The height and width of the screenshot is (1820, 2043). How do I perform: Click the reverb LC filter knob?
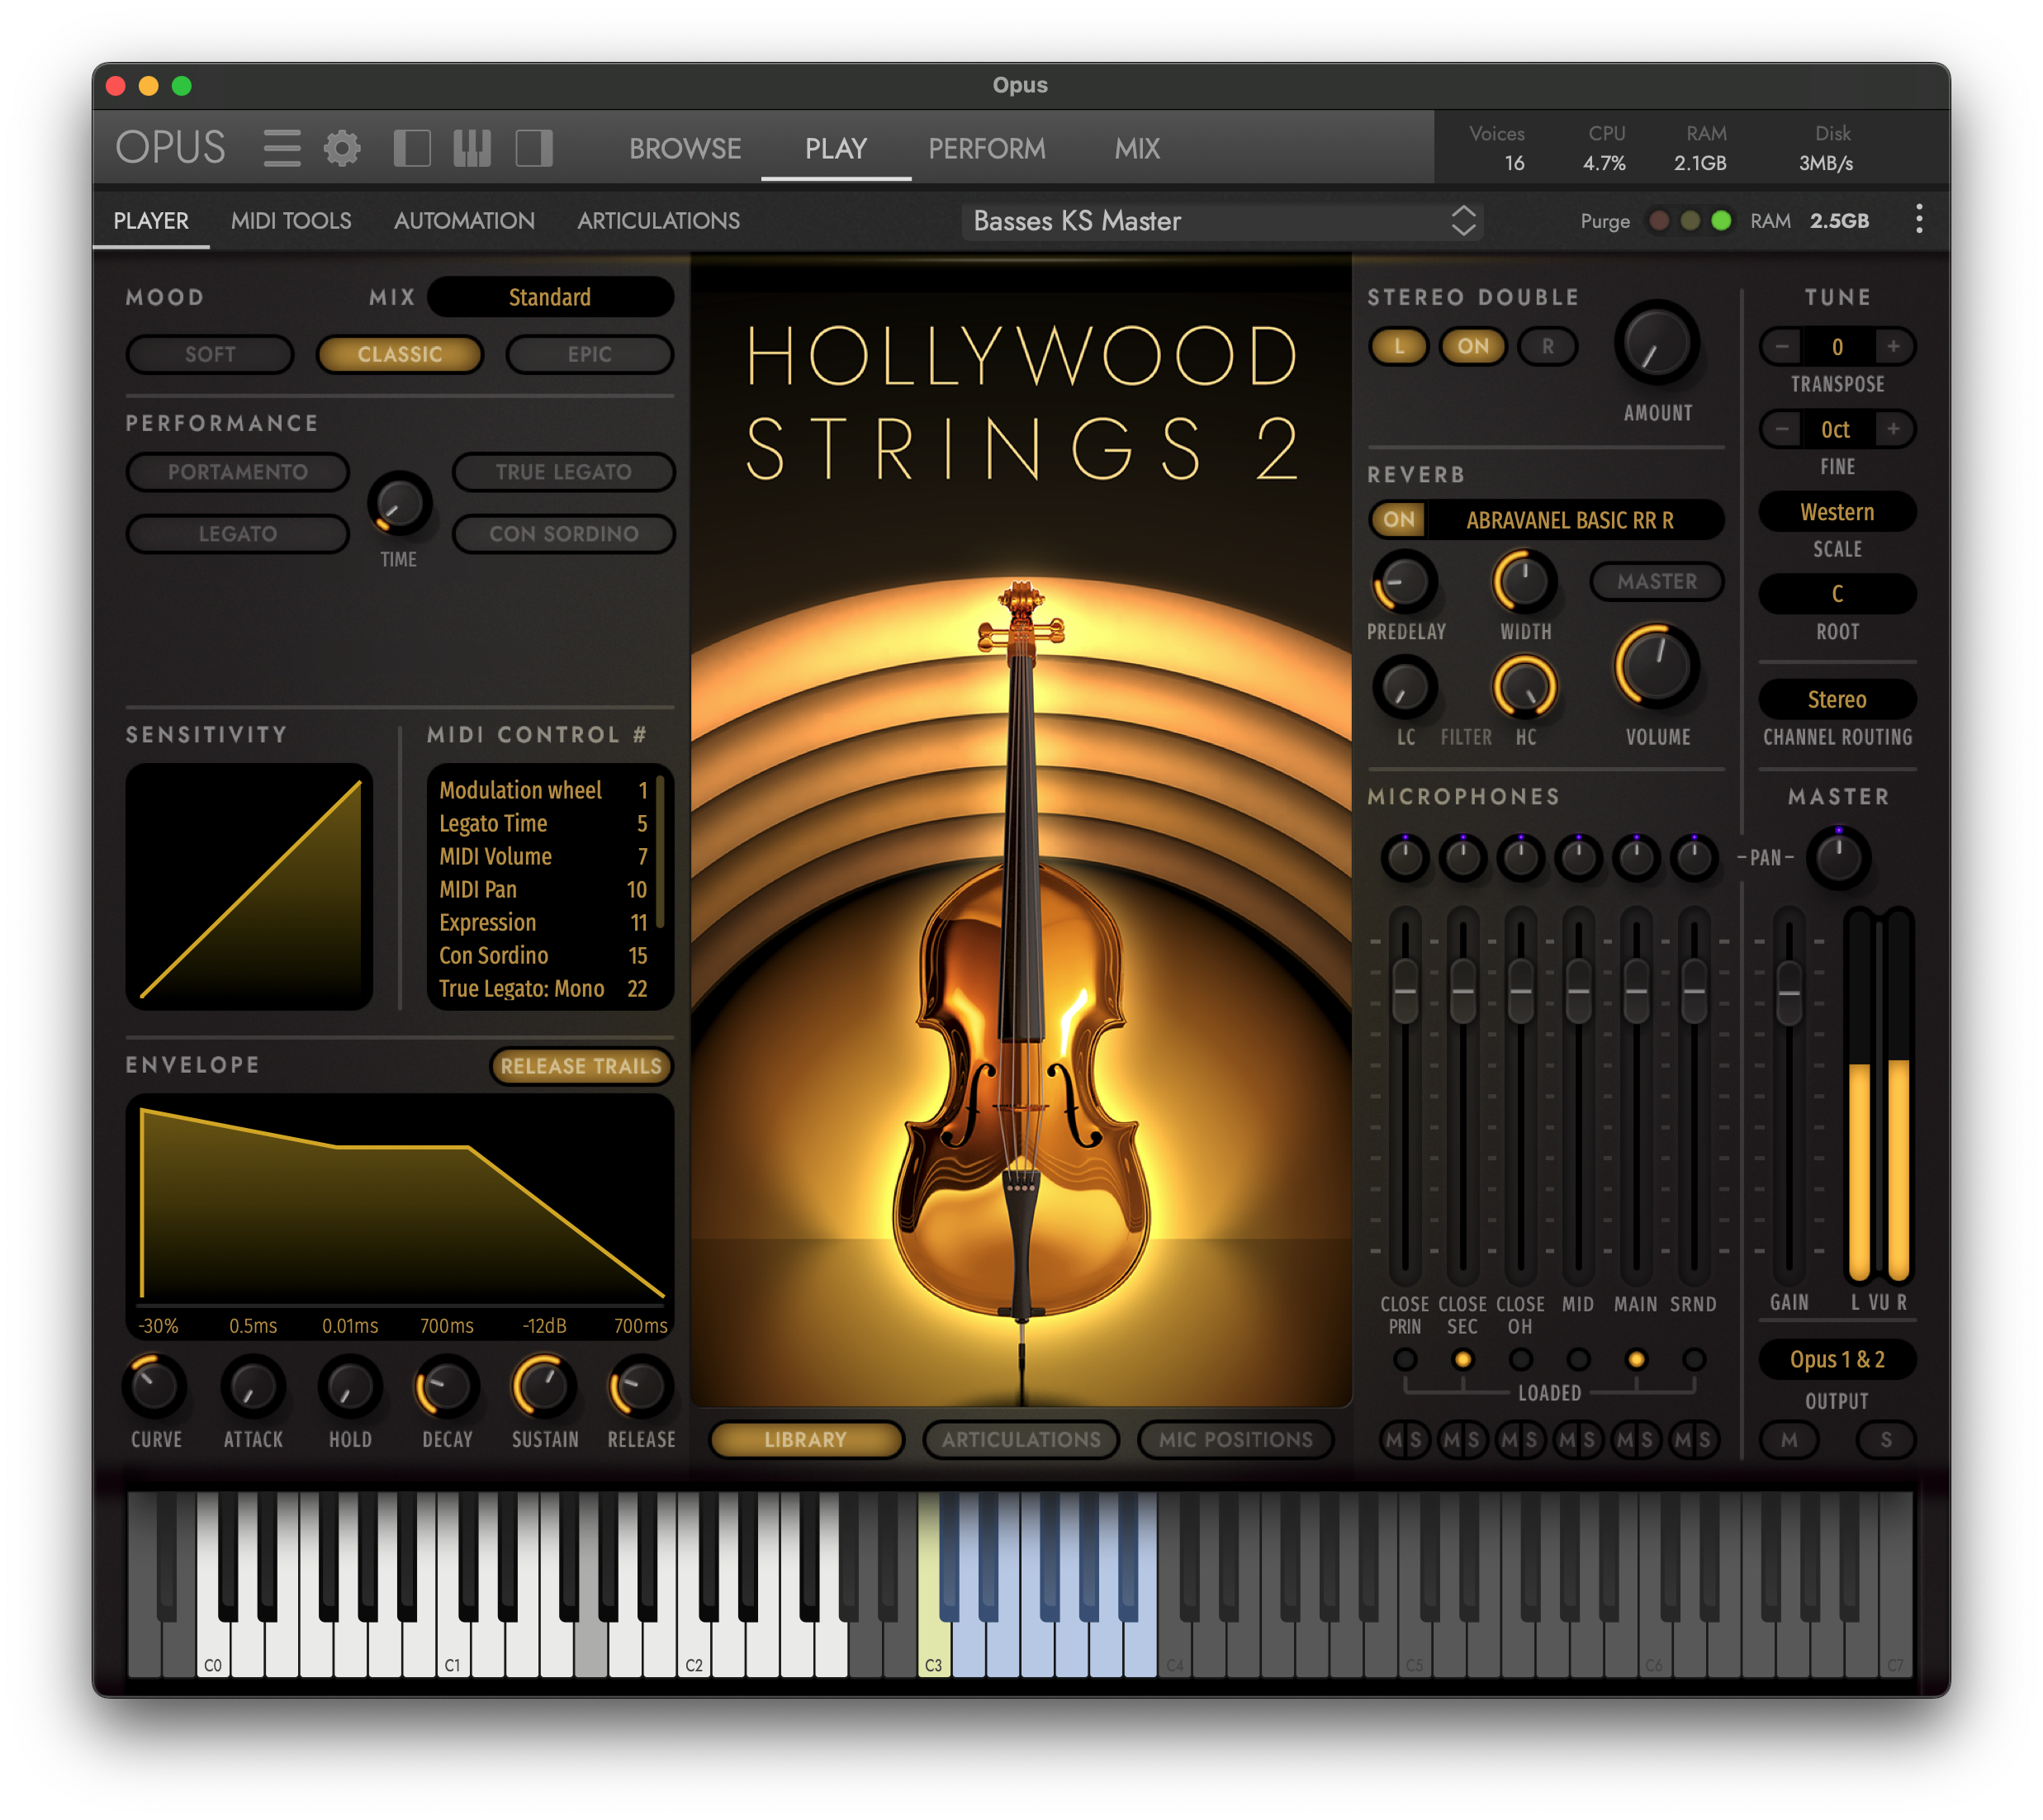(1405, 687)
